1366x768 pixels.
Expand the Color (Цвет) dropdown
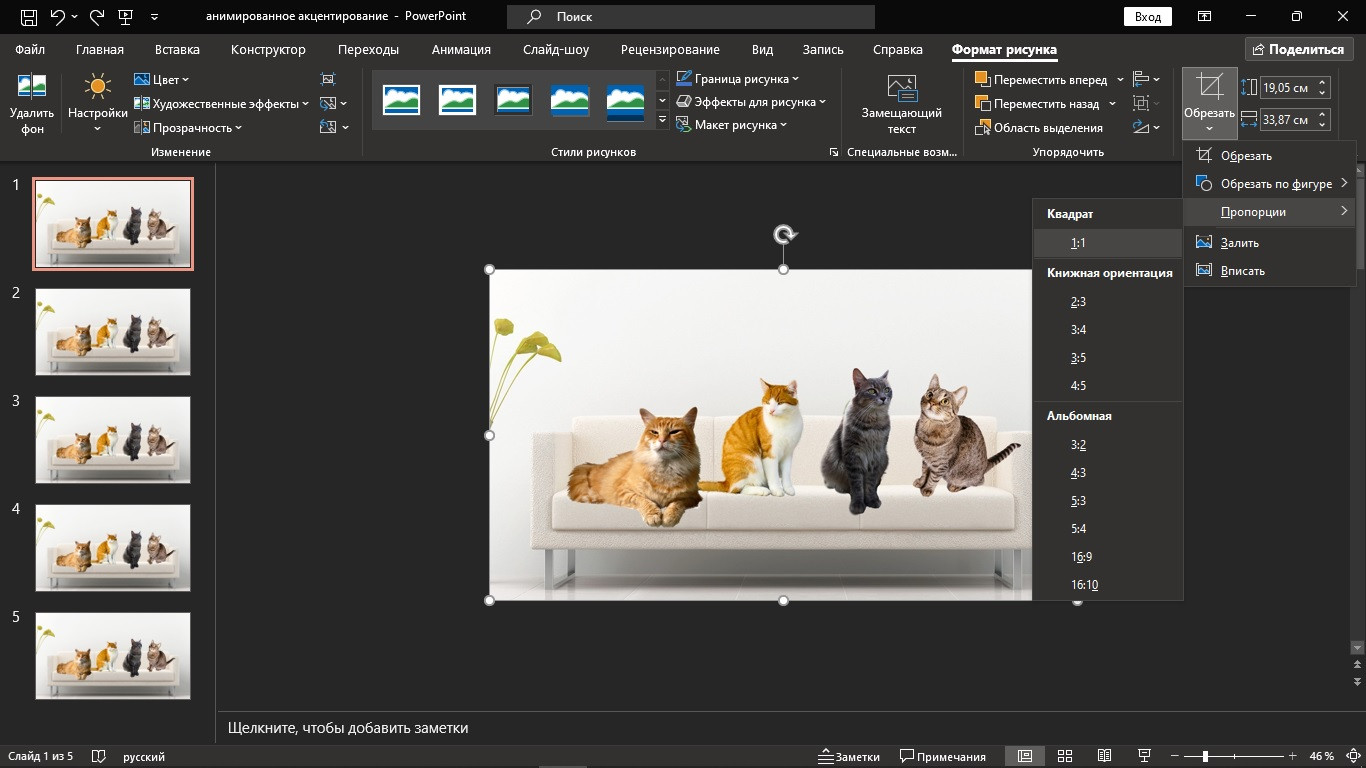coord(162,80)
